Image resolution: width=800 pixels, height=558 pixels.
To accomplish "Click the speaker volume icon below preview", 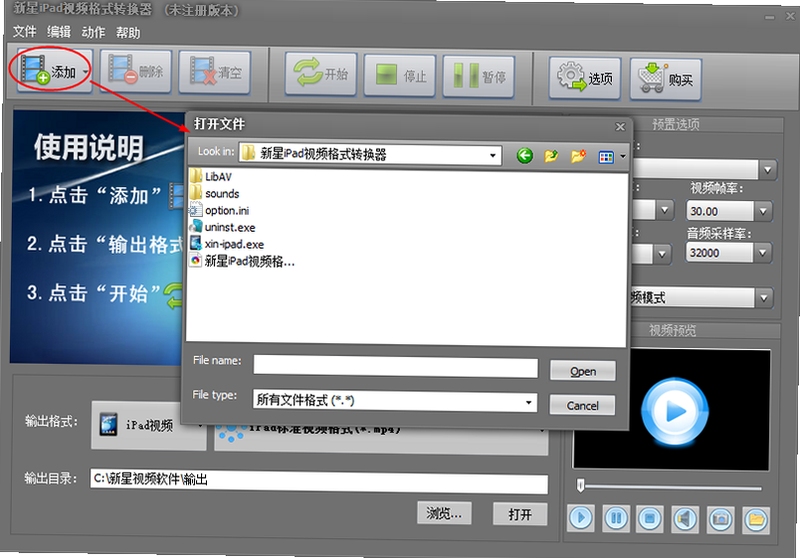I will pyautogui.click(x=685, y=519).
